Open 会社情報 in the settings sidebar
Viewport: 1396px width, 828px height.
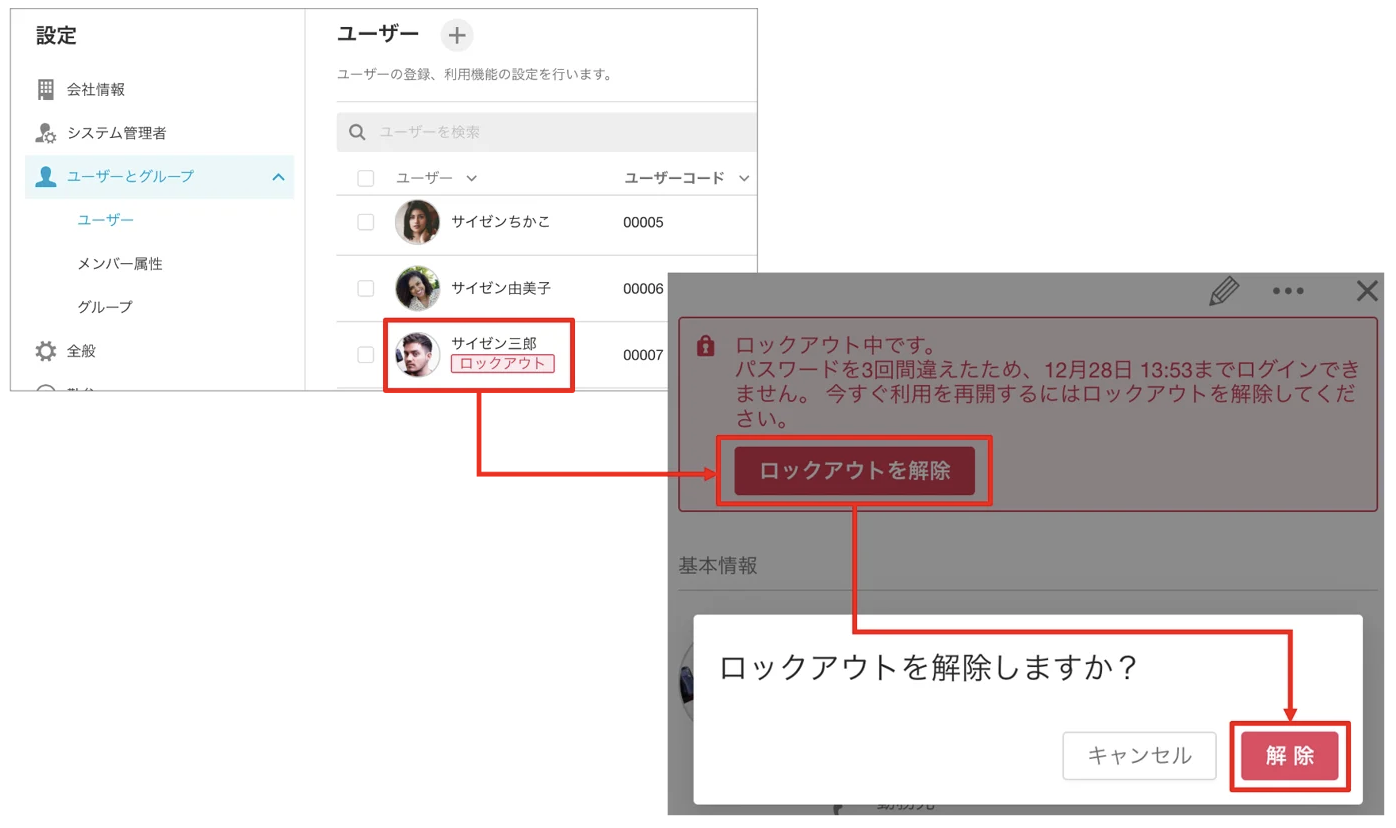pyautogui.click(x=96, y=90)
